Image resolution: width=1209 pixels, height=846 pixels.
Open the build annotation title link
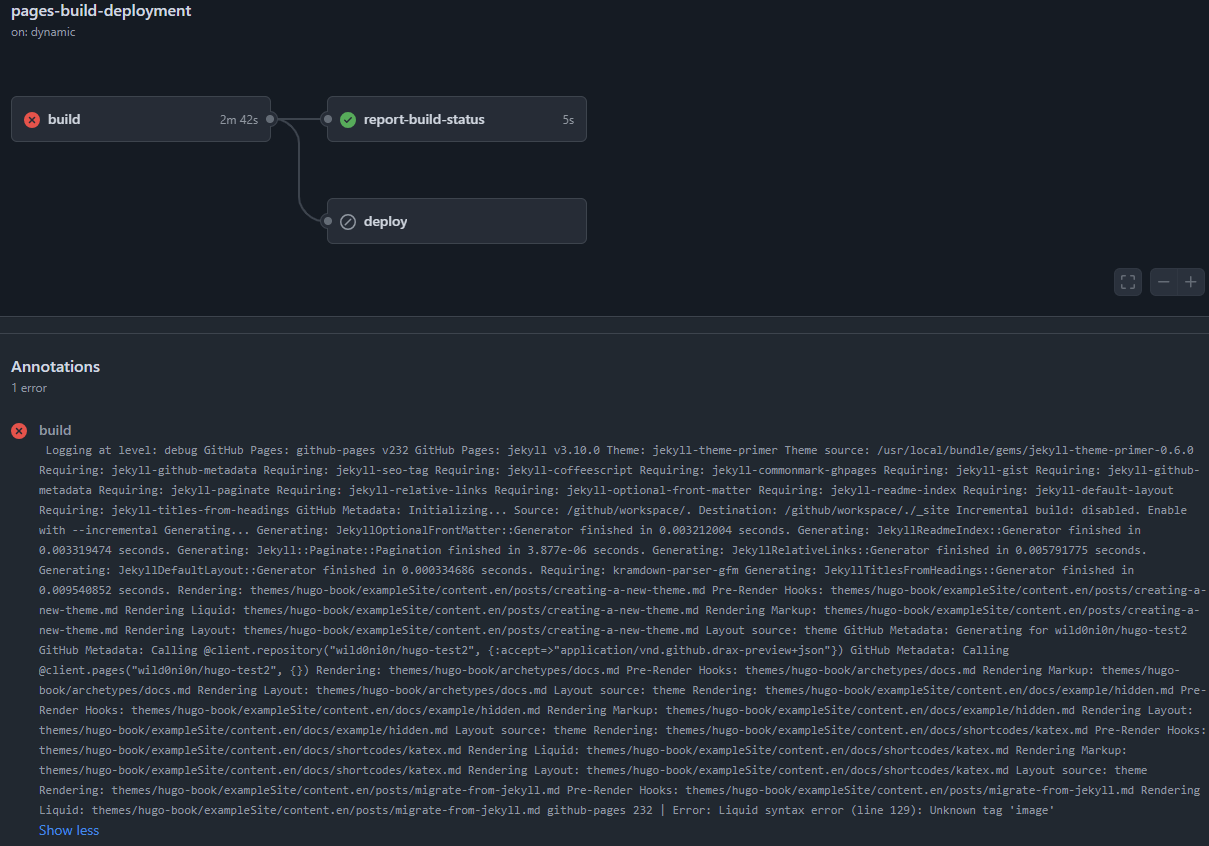pyautogui.click(x=55, y=430)
